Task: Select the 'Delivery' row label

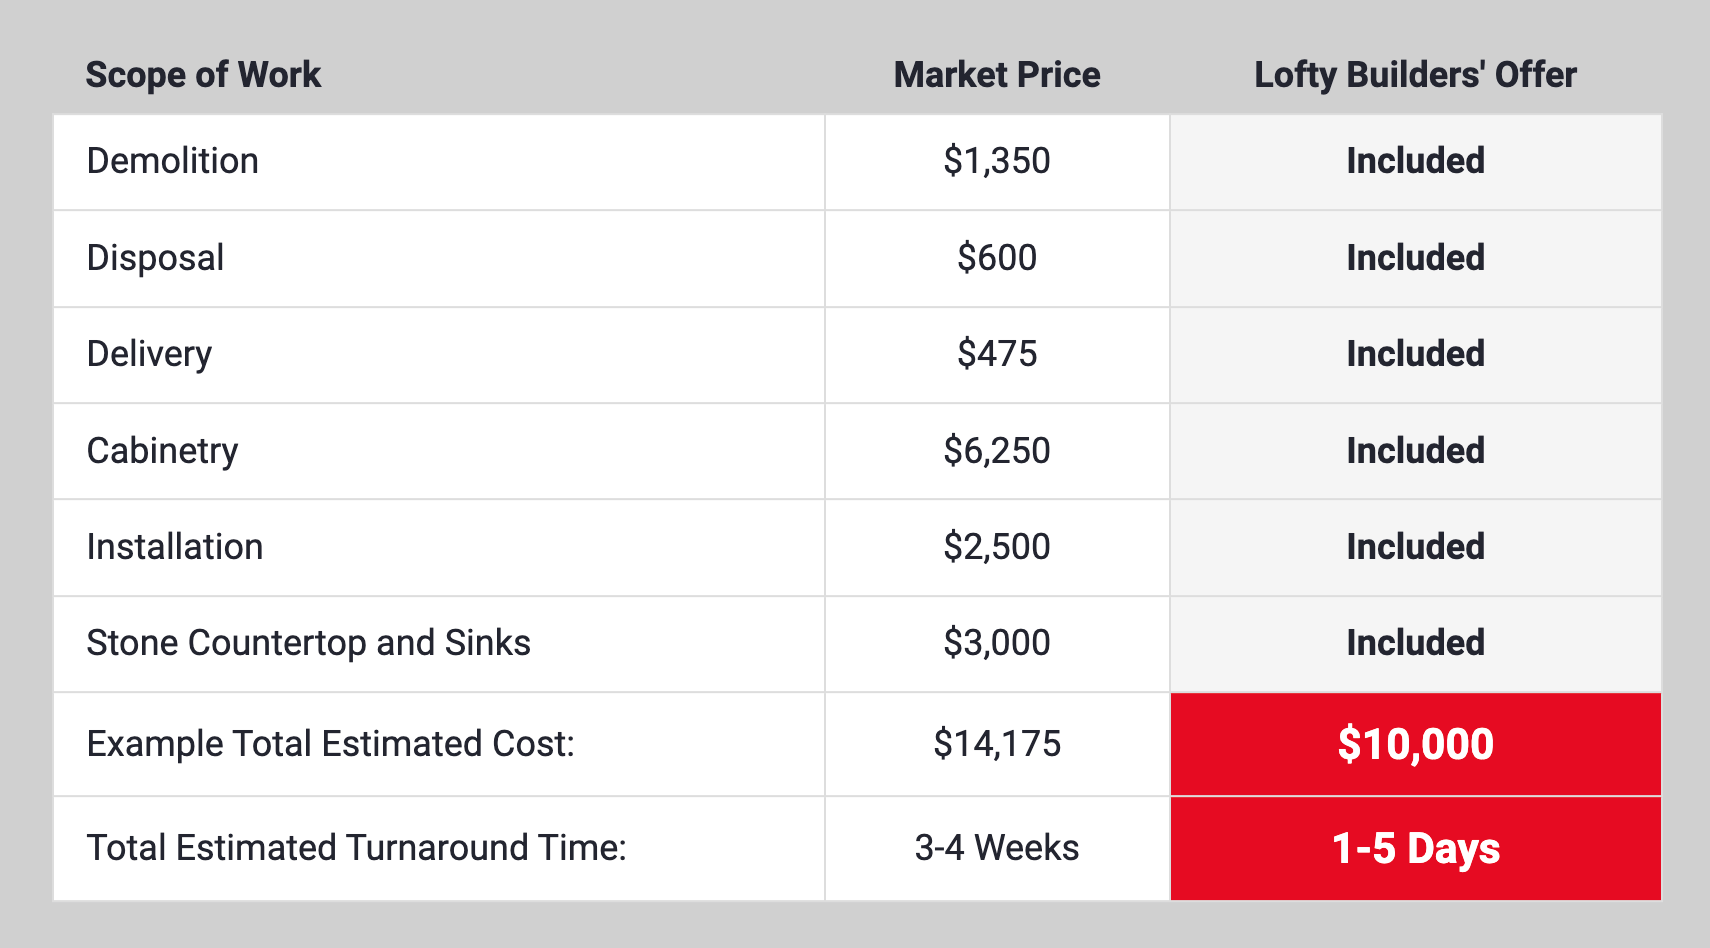Action: click(149, 354)
